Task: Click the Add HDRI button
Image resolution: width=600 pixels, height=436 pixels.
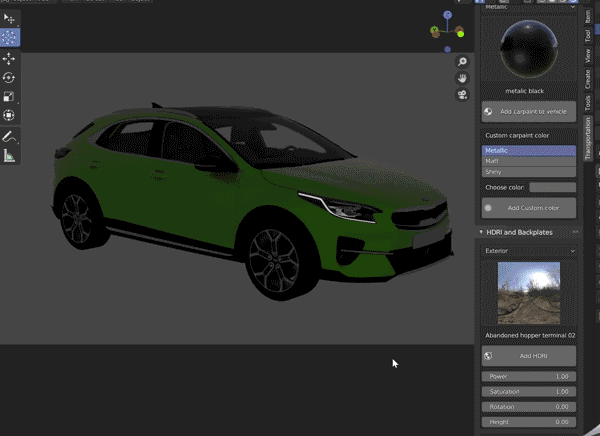Action: [529, 356]
